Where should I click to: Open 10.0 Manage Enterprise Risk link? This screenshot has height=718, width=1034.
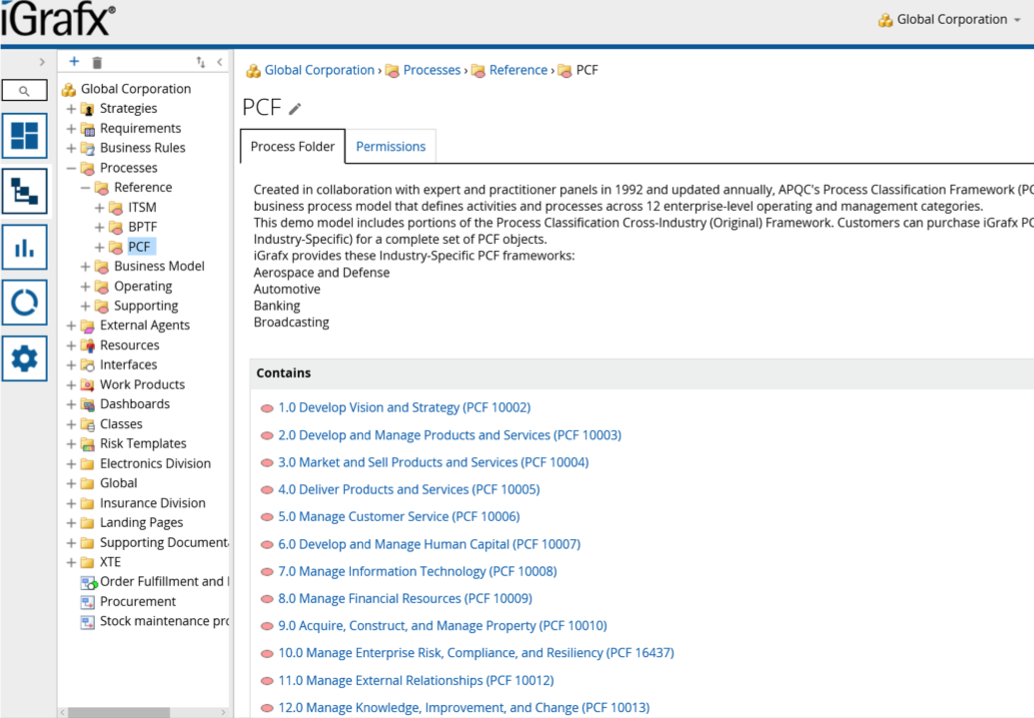coord(476,653)
